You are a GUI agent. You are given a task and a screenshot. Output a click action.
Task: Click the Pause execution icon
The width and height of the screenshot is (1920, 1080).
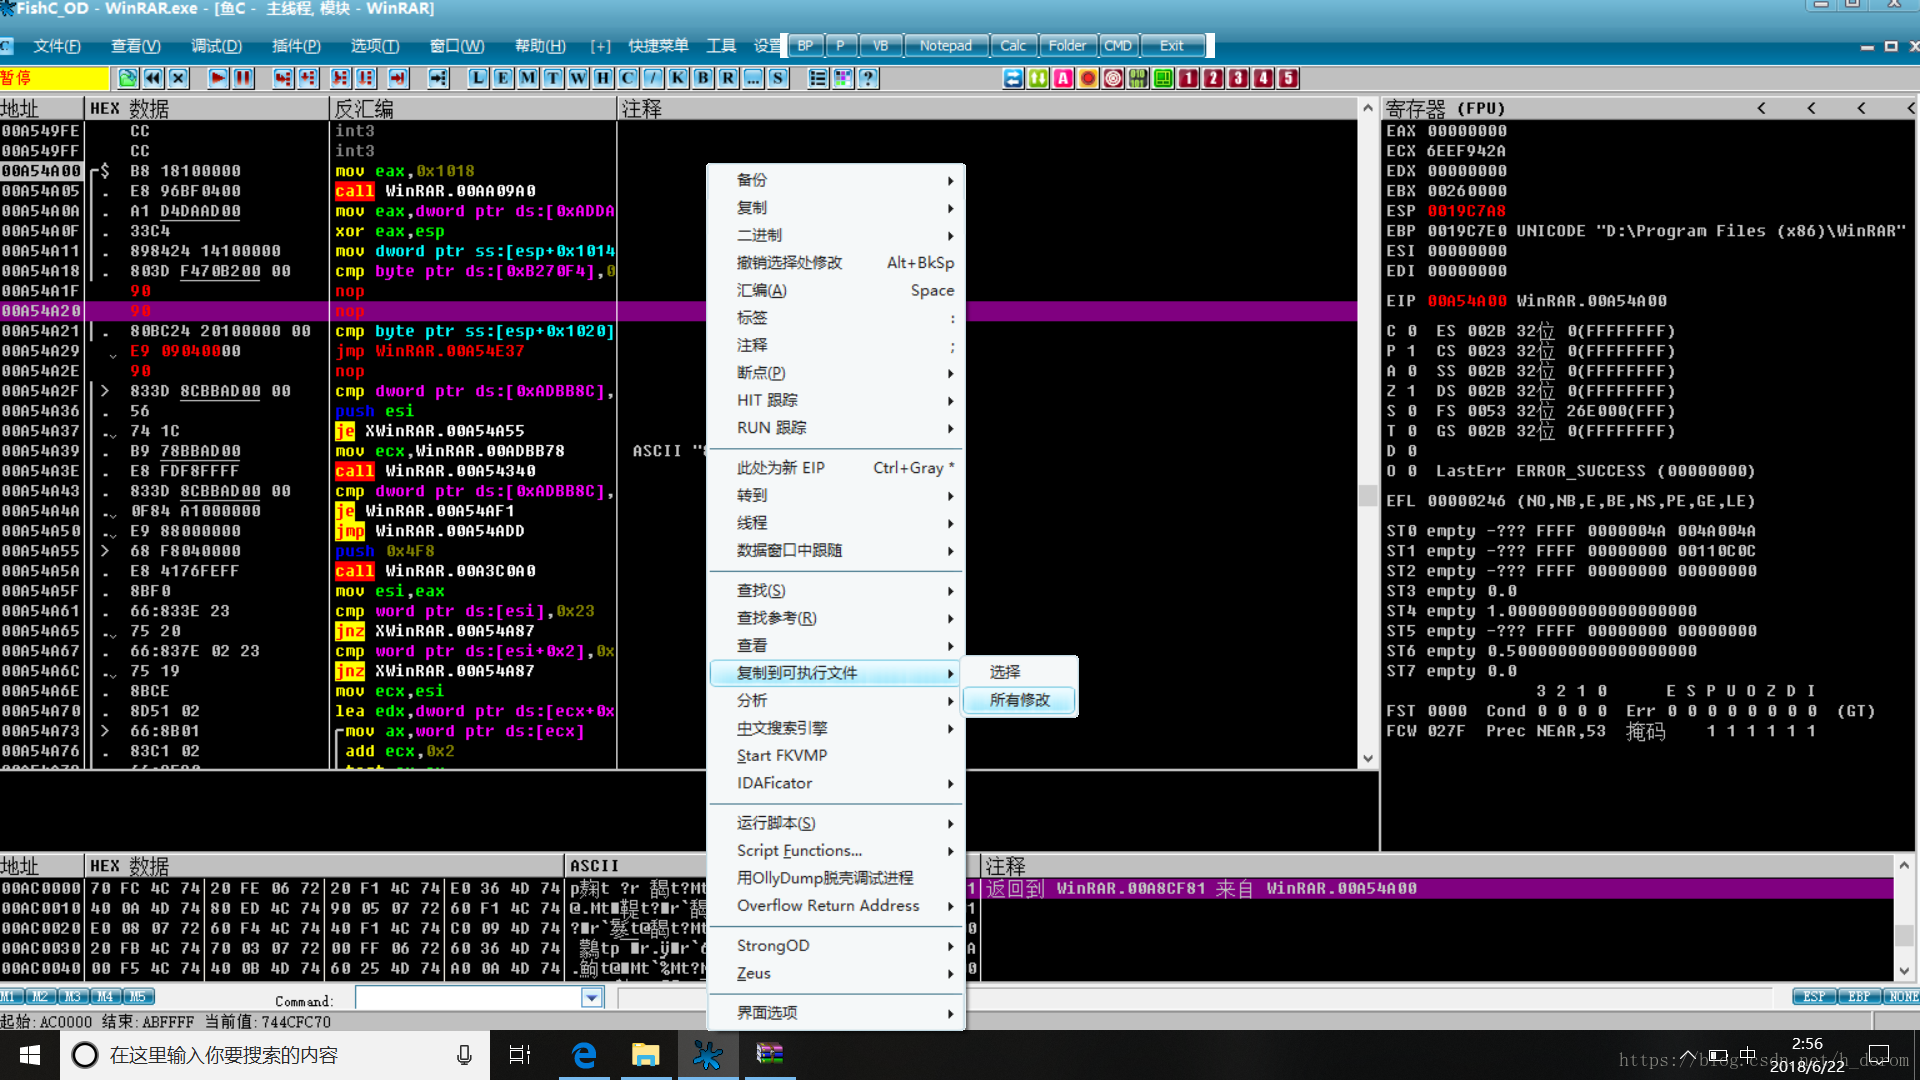(x=243, y=78)
